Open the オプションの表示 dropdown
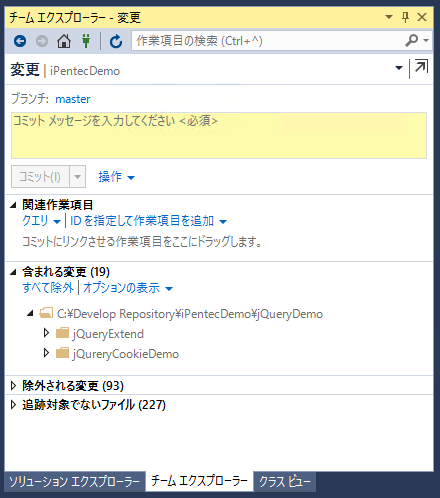The height and width of the screenshot is (498, 440). point(128,288)
